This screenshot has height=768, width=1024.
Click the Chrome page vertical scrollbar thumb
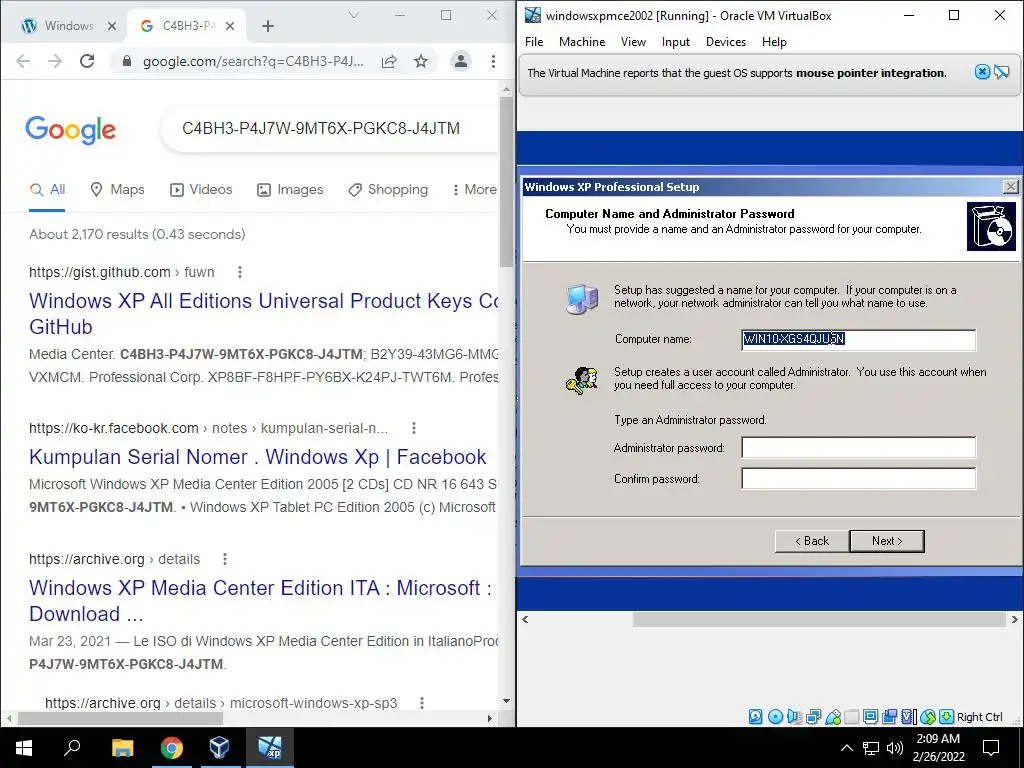[x=506, y=182]
